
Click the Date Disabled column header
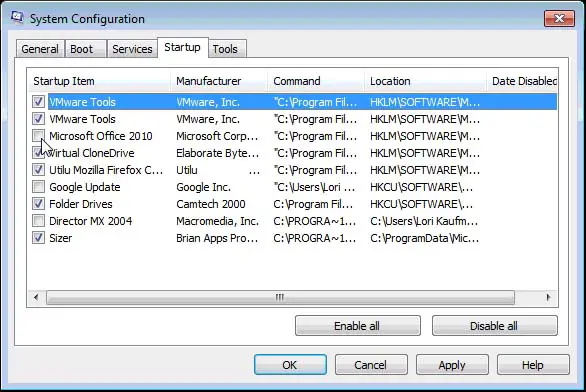coord(522,81)
